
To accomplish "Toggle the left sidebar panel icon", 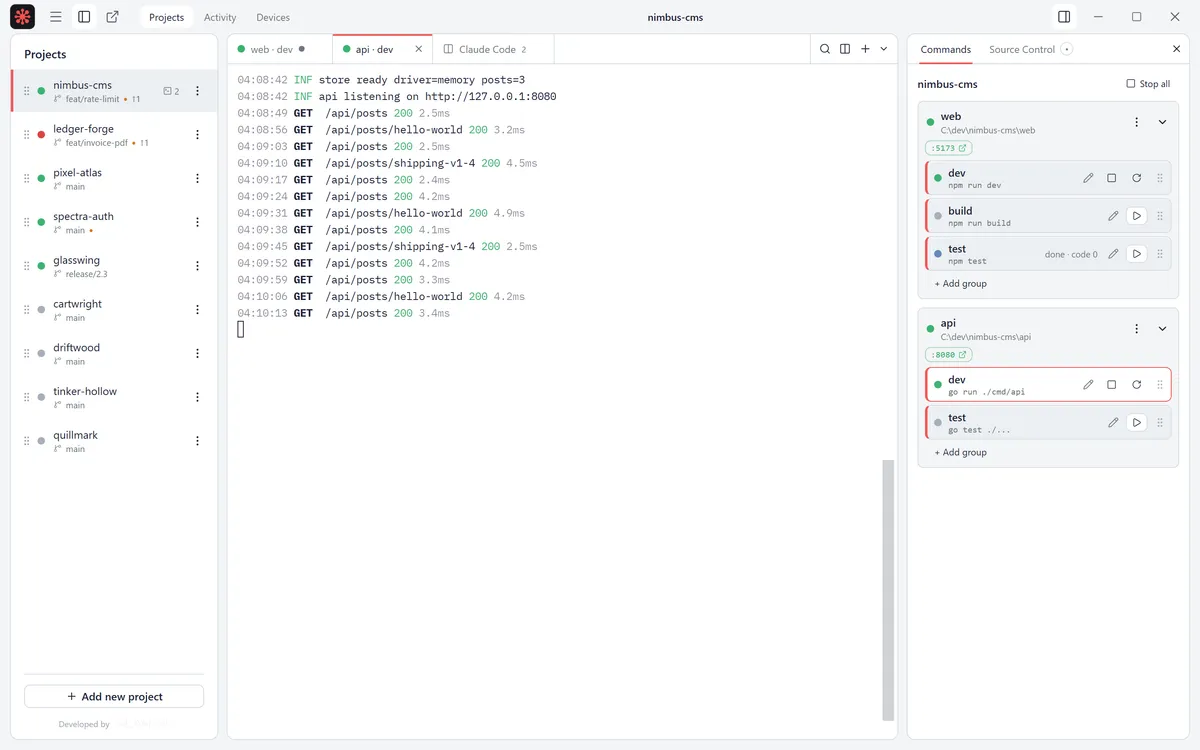I will click(84, 17).
